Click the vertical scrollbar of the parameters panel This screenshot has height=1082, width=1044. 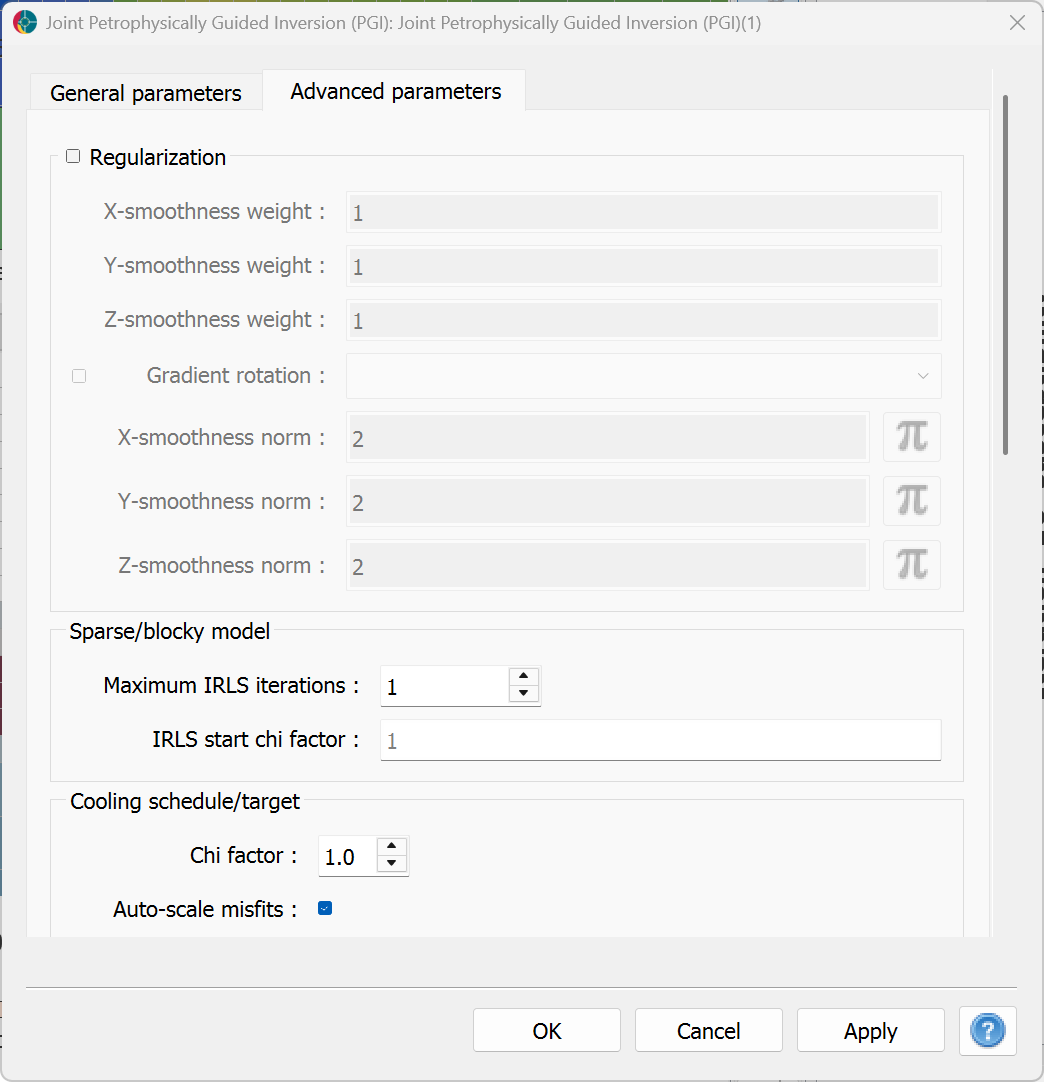click(1005, 275)
